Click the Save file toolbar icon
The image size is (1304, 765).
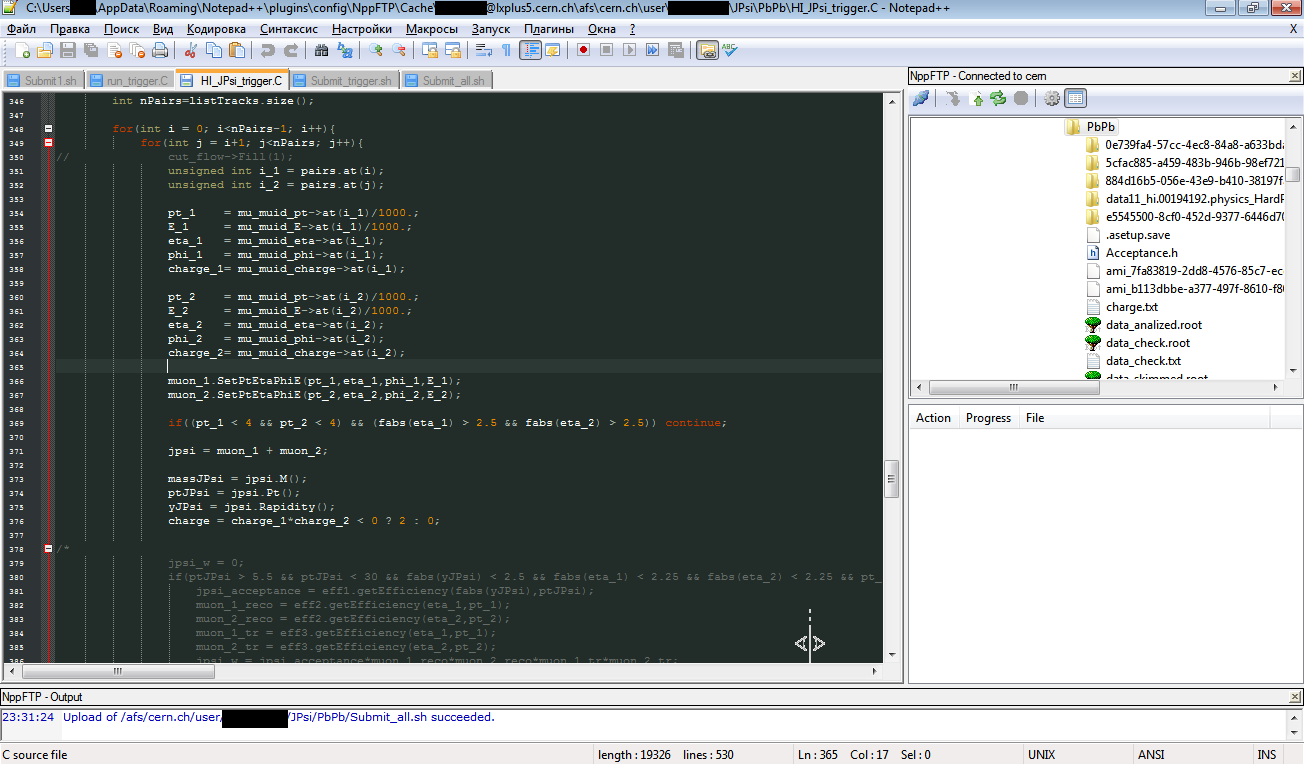pyautogui.click(x=68, y=50)
